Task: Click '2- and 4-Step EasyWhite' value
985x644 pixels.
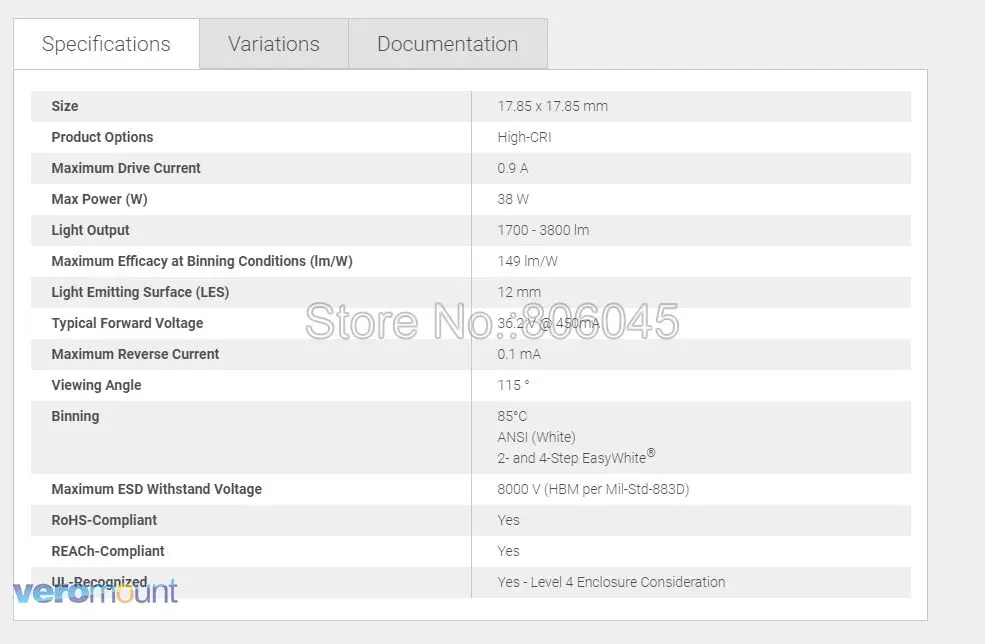Action: pos(576,457)
